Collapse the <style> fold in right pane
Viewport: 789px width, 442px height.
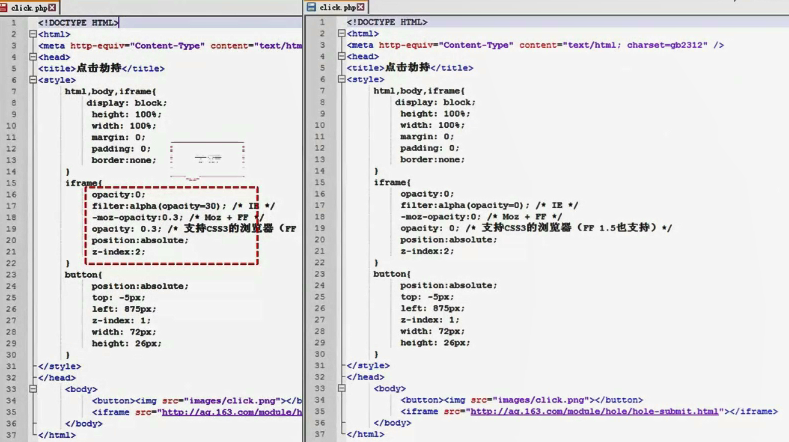click(342, 80)
